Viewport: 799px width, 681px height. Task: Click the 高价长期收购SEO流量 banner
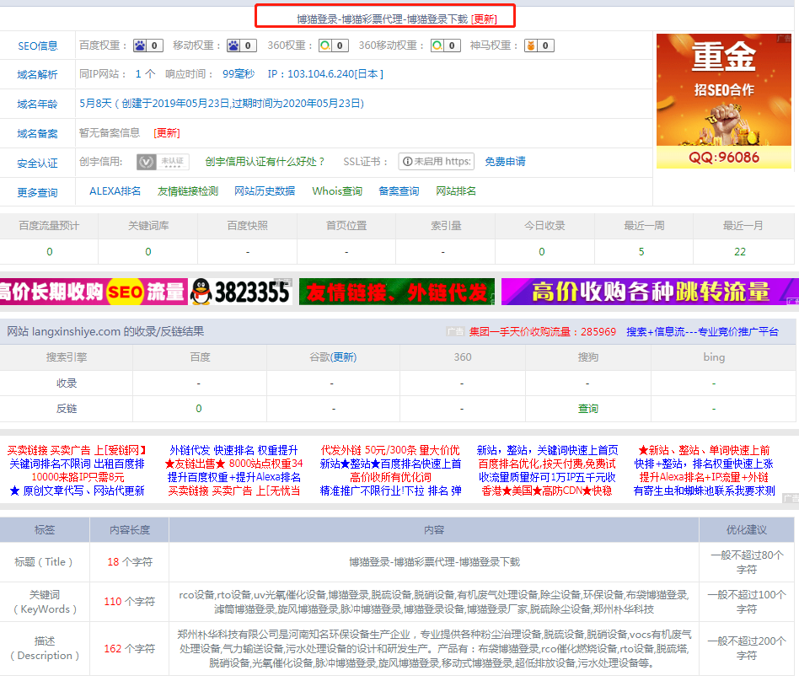click(x=94, y=292)
